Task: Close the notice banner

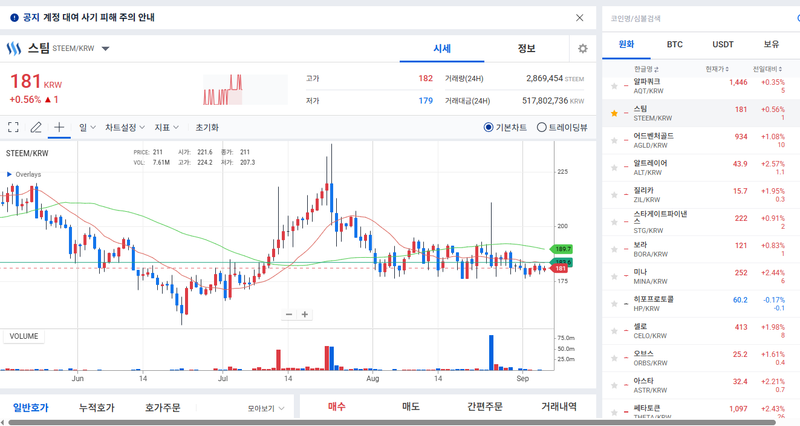Action: point(580,18)
